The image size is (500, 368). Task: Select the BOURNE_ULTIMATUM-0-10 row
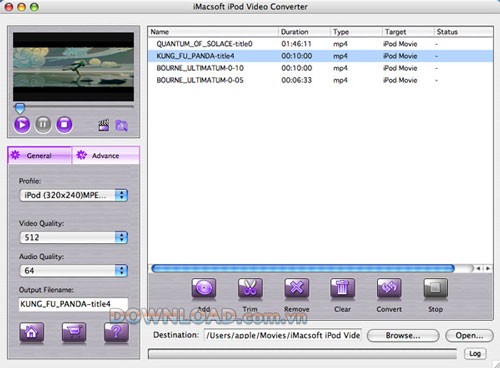point(320,68)
